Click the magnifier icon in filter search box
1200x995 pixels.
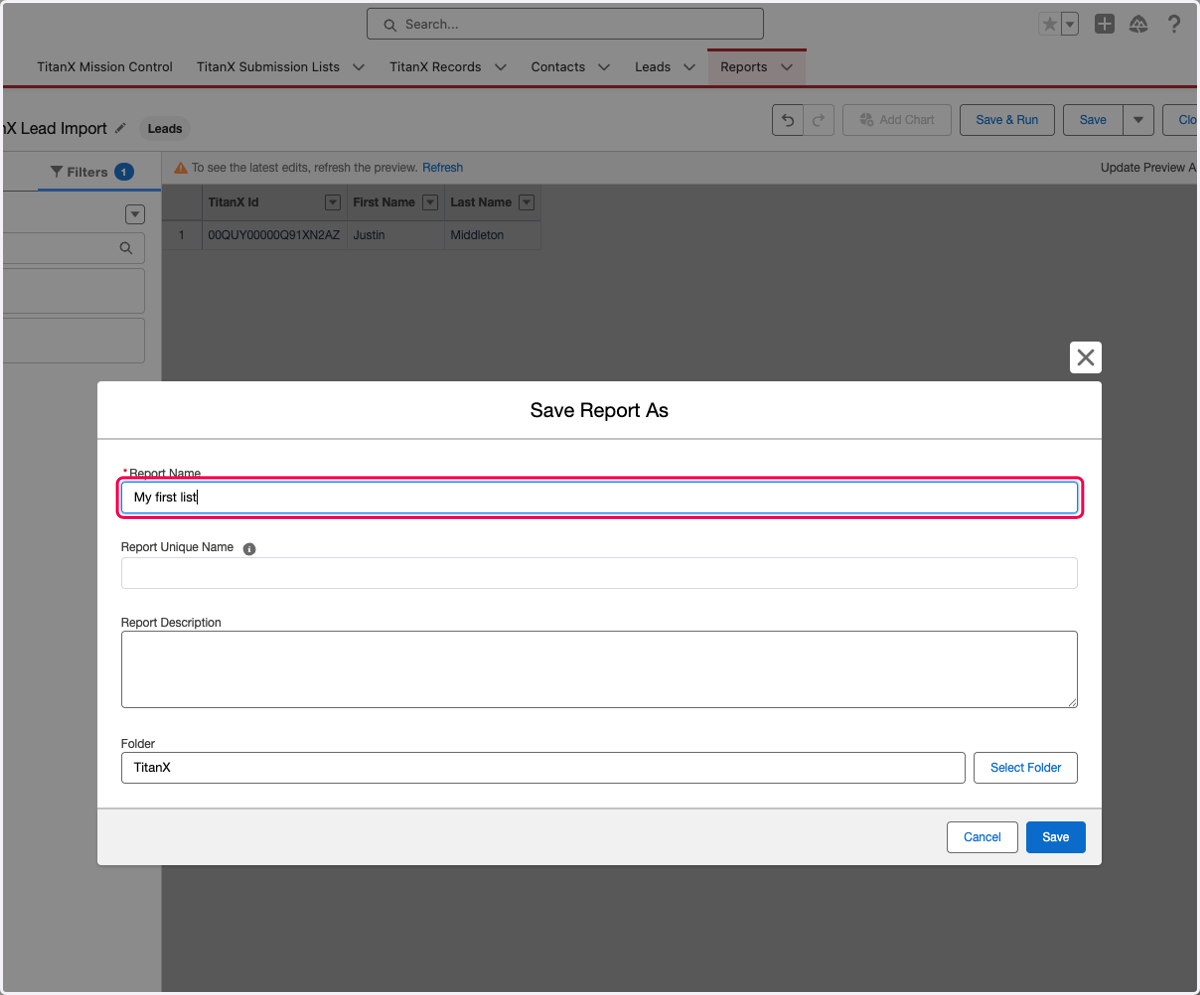(x=126, y=248)
